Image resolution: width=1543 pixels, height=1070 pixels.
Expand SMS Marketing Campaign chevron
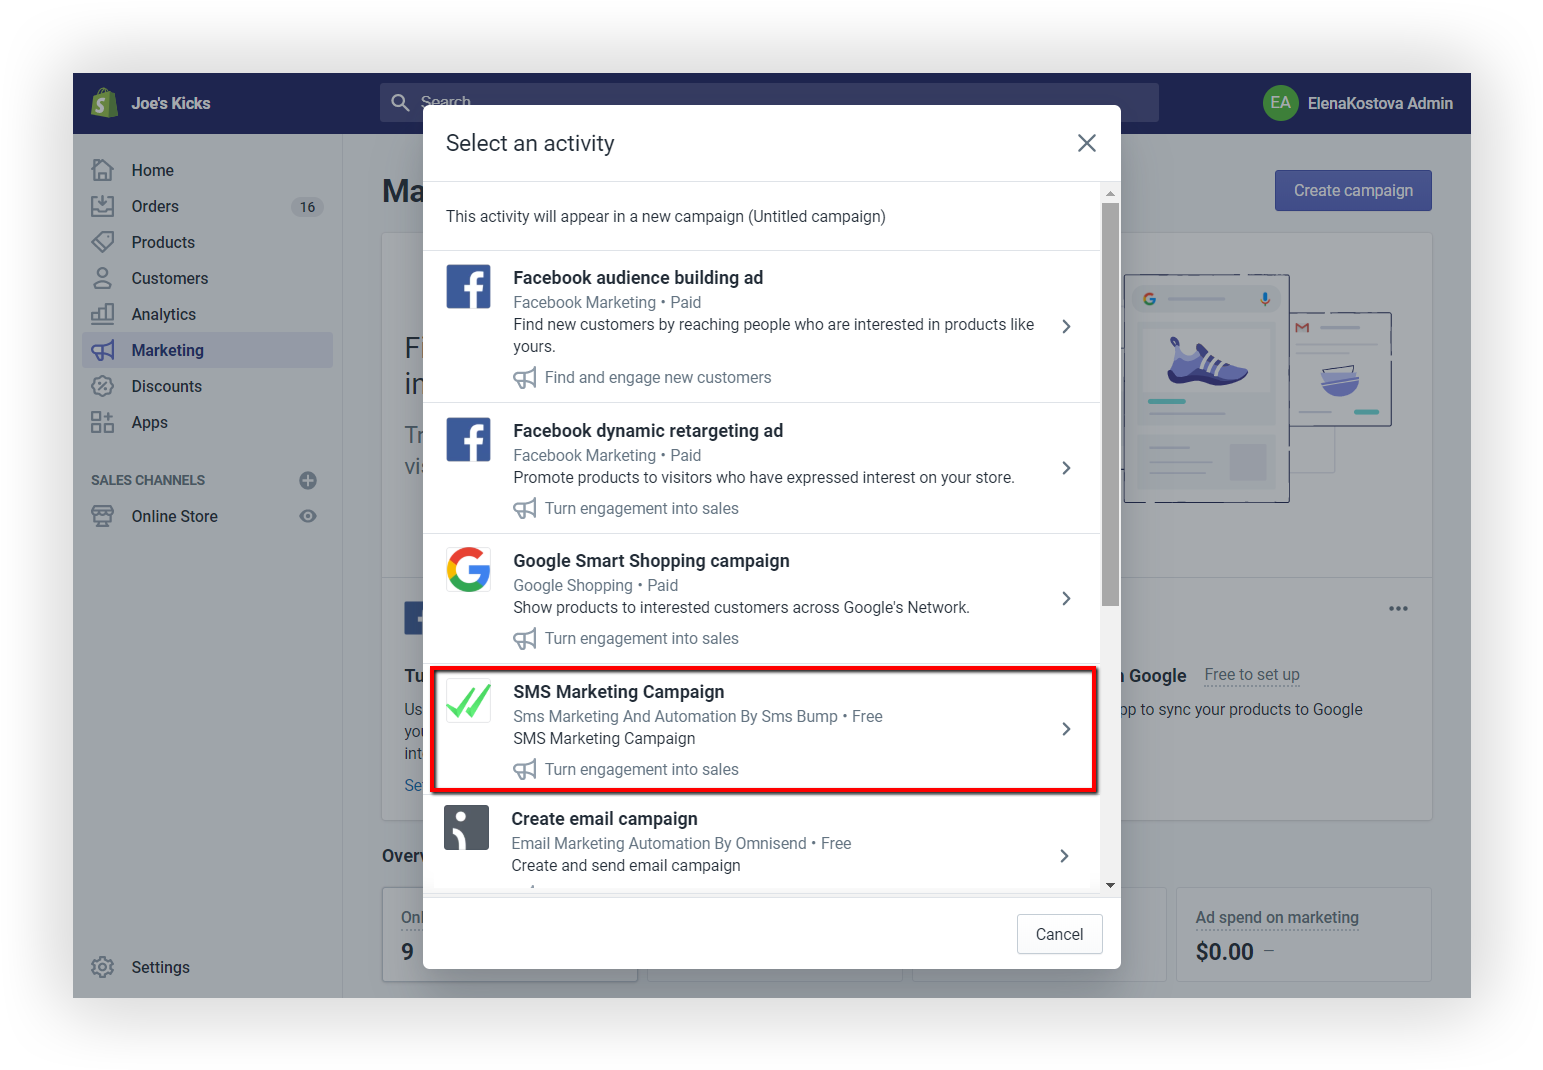tap(1066, 729)
